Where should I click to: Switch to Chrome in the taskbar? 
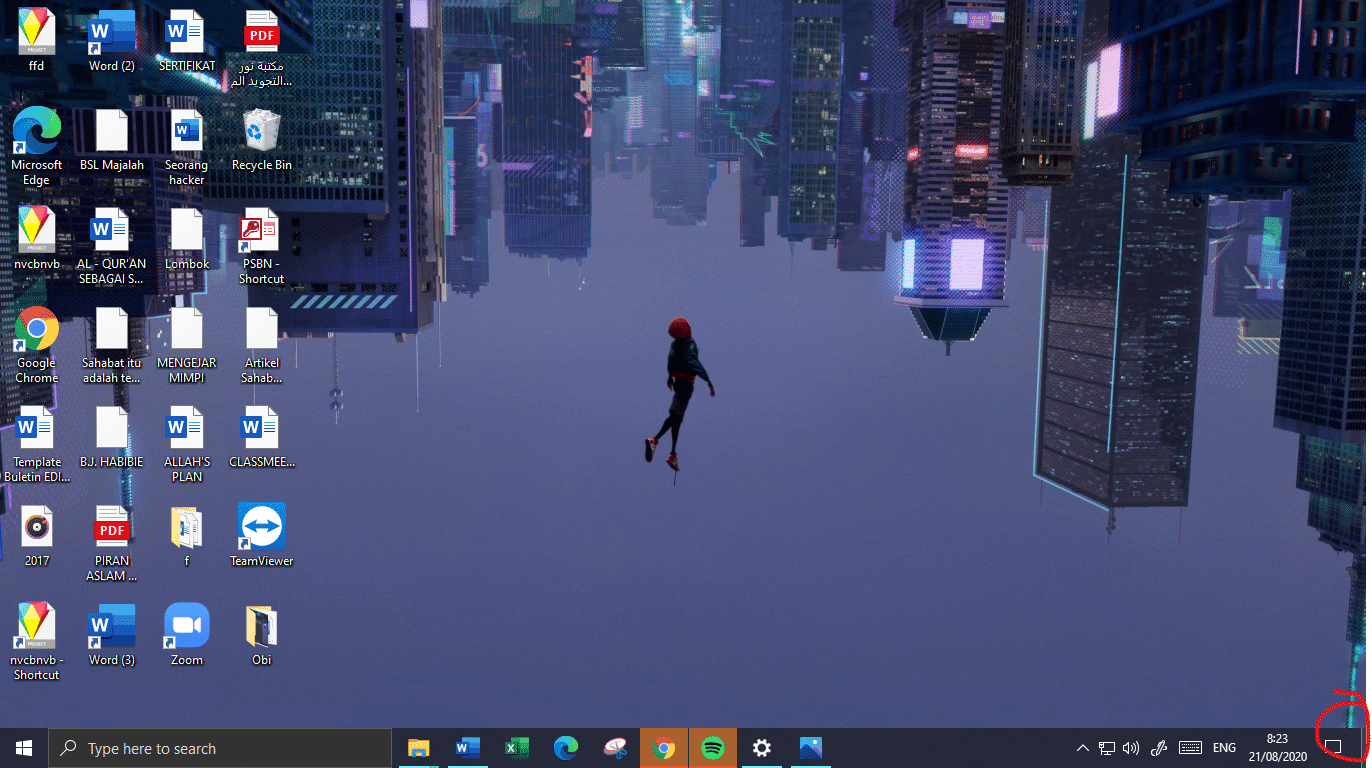(x=664, y=748)
